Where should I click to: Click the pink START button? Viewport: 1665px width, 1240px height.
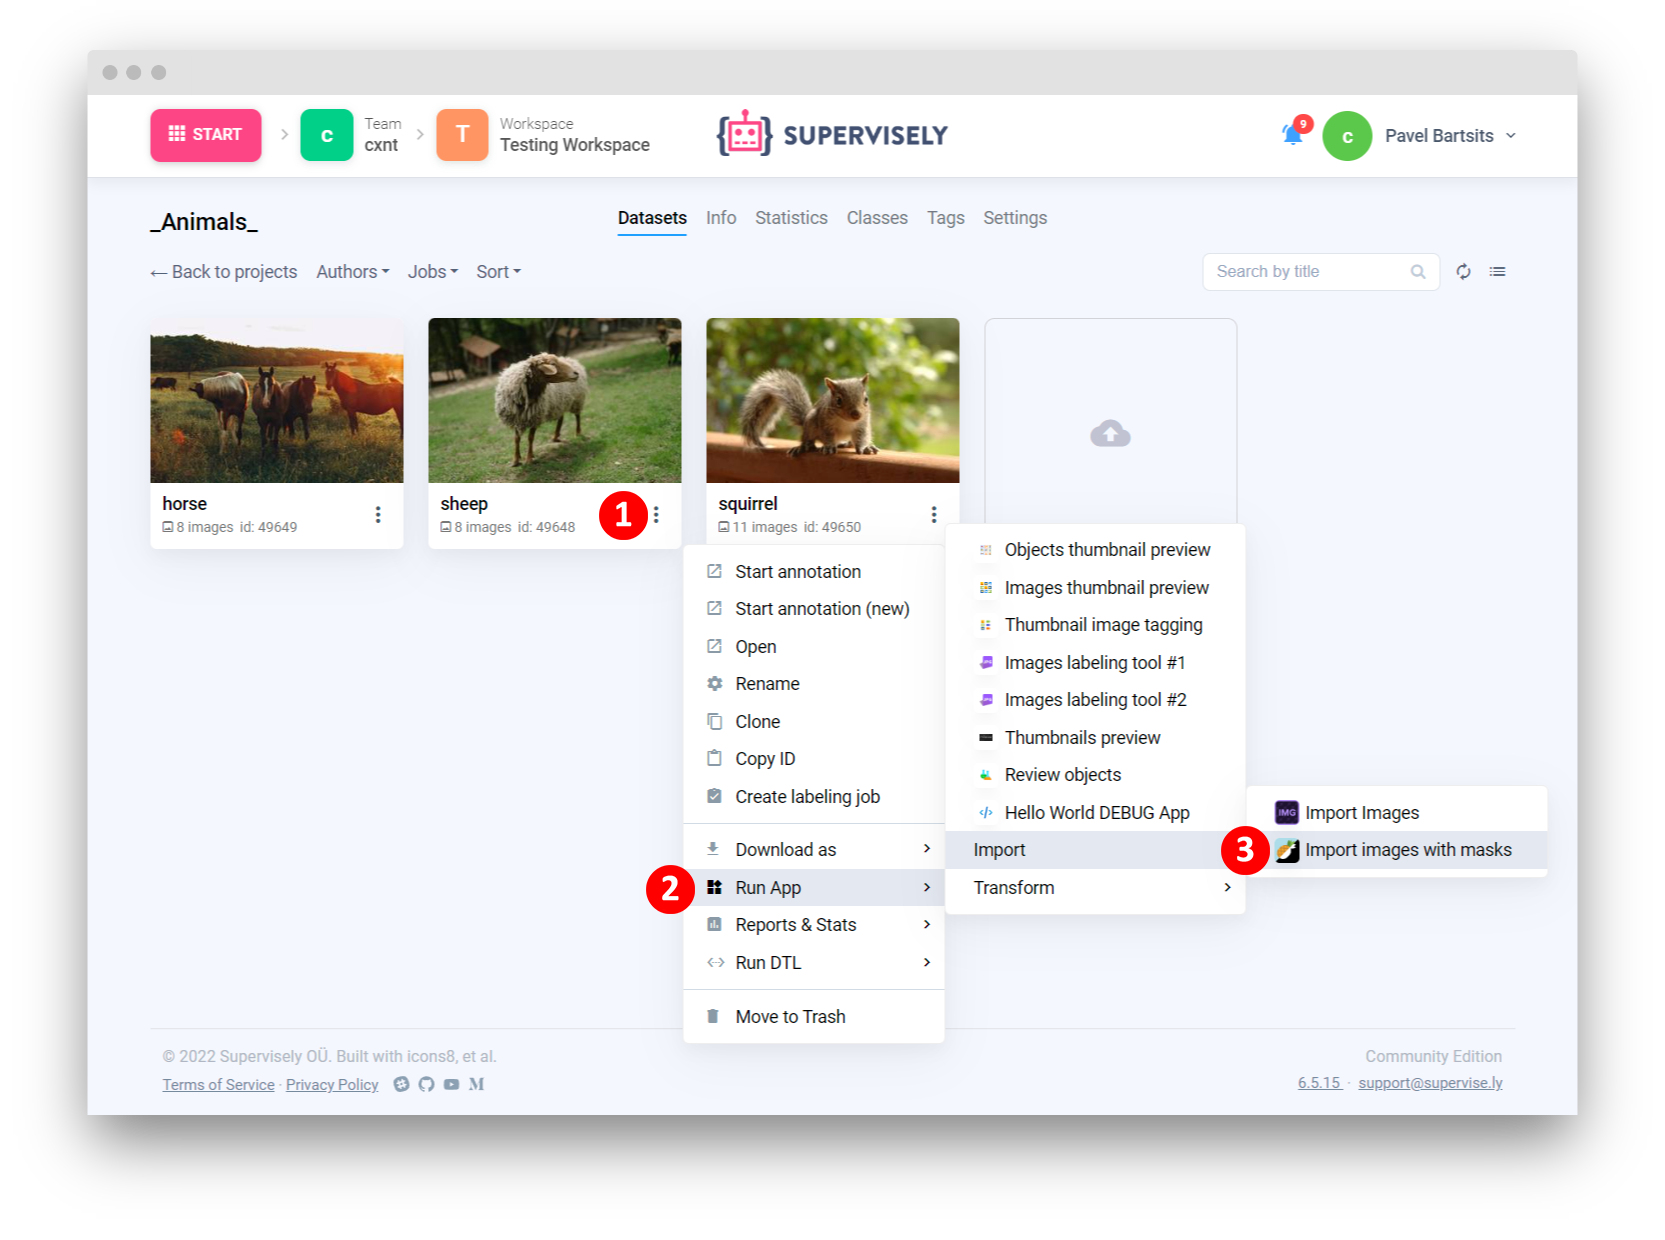205,134
